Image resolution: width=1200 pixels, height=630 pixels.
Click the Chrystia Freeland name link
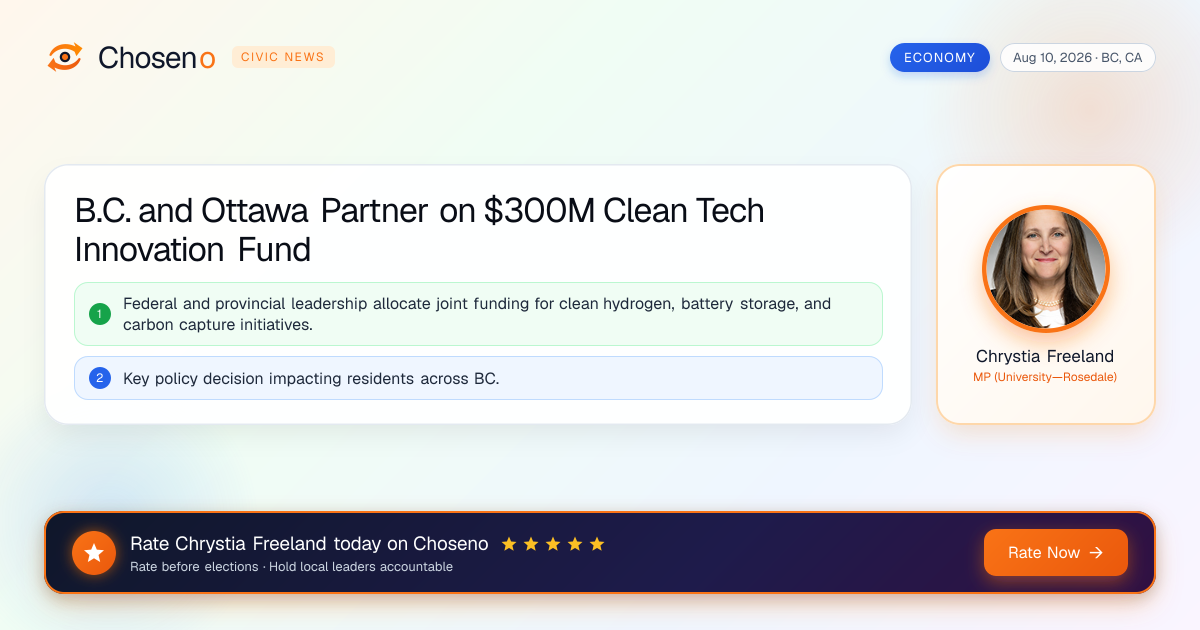tap(1045, 356)
